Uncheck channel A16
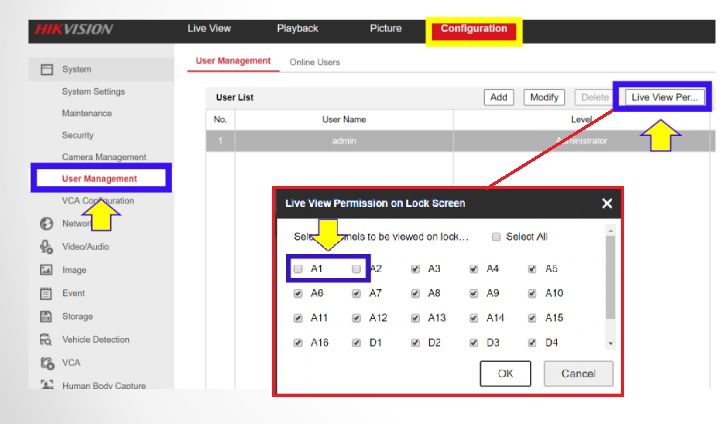728x424 pixels. pyautogui.click(x=298, y=343)
